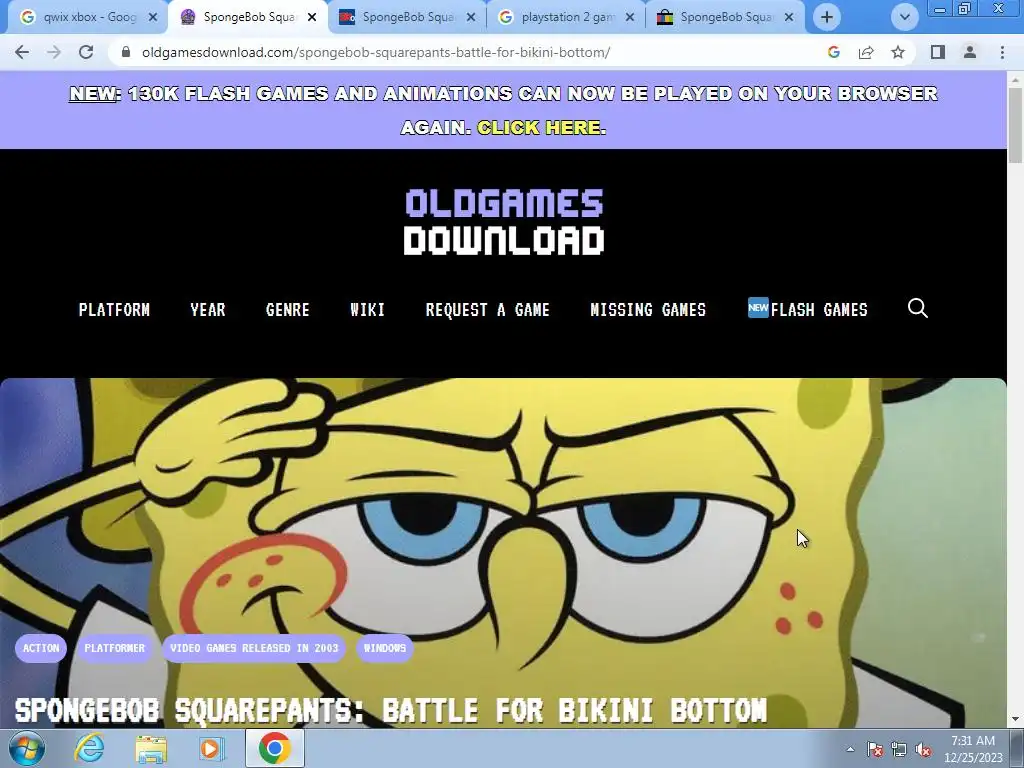This screenshot has height=768, width=1024.
Task: Open the Wiki menu item
Action: (x=367, y=310)
